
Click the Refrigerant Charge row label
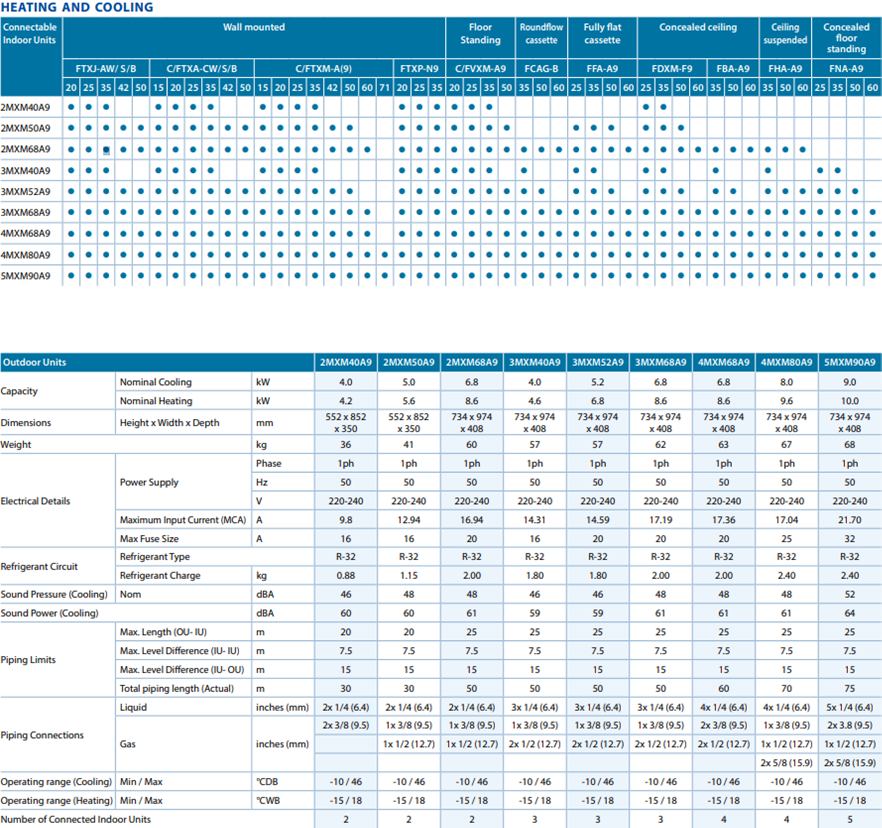tap(160, 576)
